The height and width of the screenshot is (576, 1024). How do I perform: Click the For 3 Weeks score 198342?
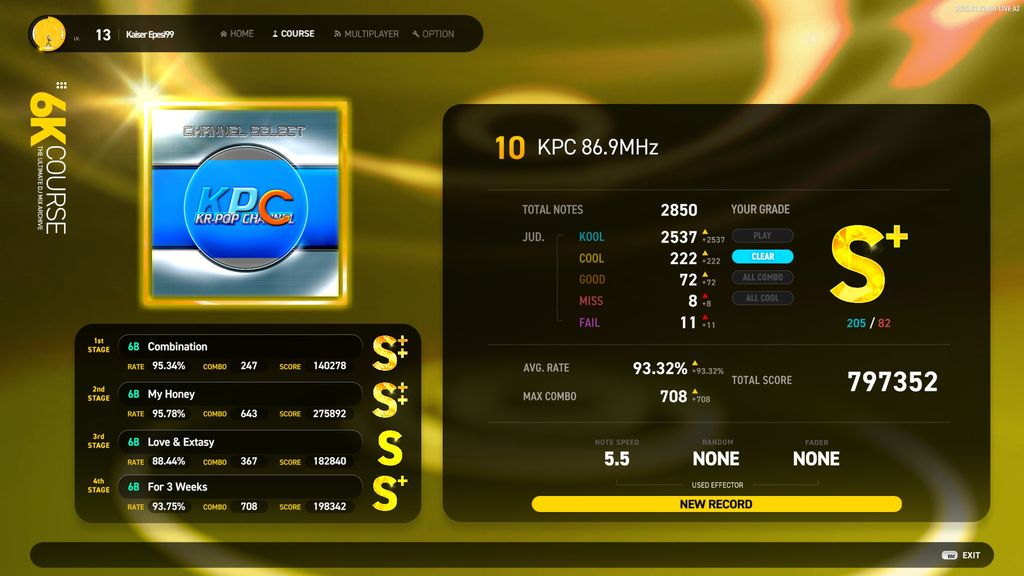[330, 506]
